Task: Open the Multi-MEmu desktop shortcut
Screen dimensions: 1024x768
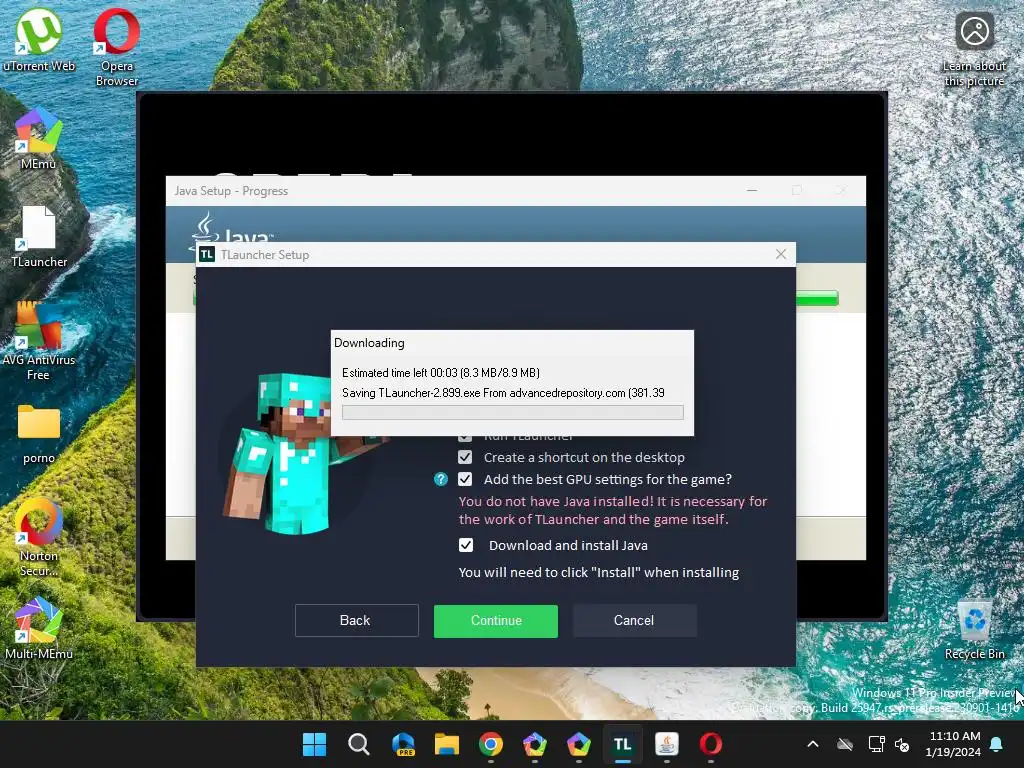Action: point(39,628)
